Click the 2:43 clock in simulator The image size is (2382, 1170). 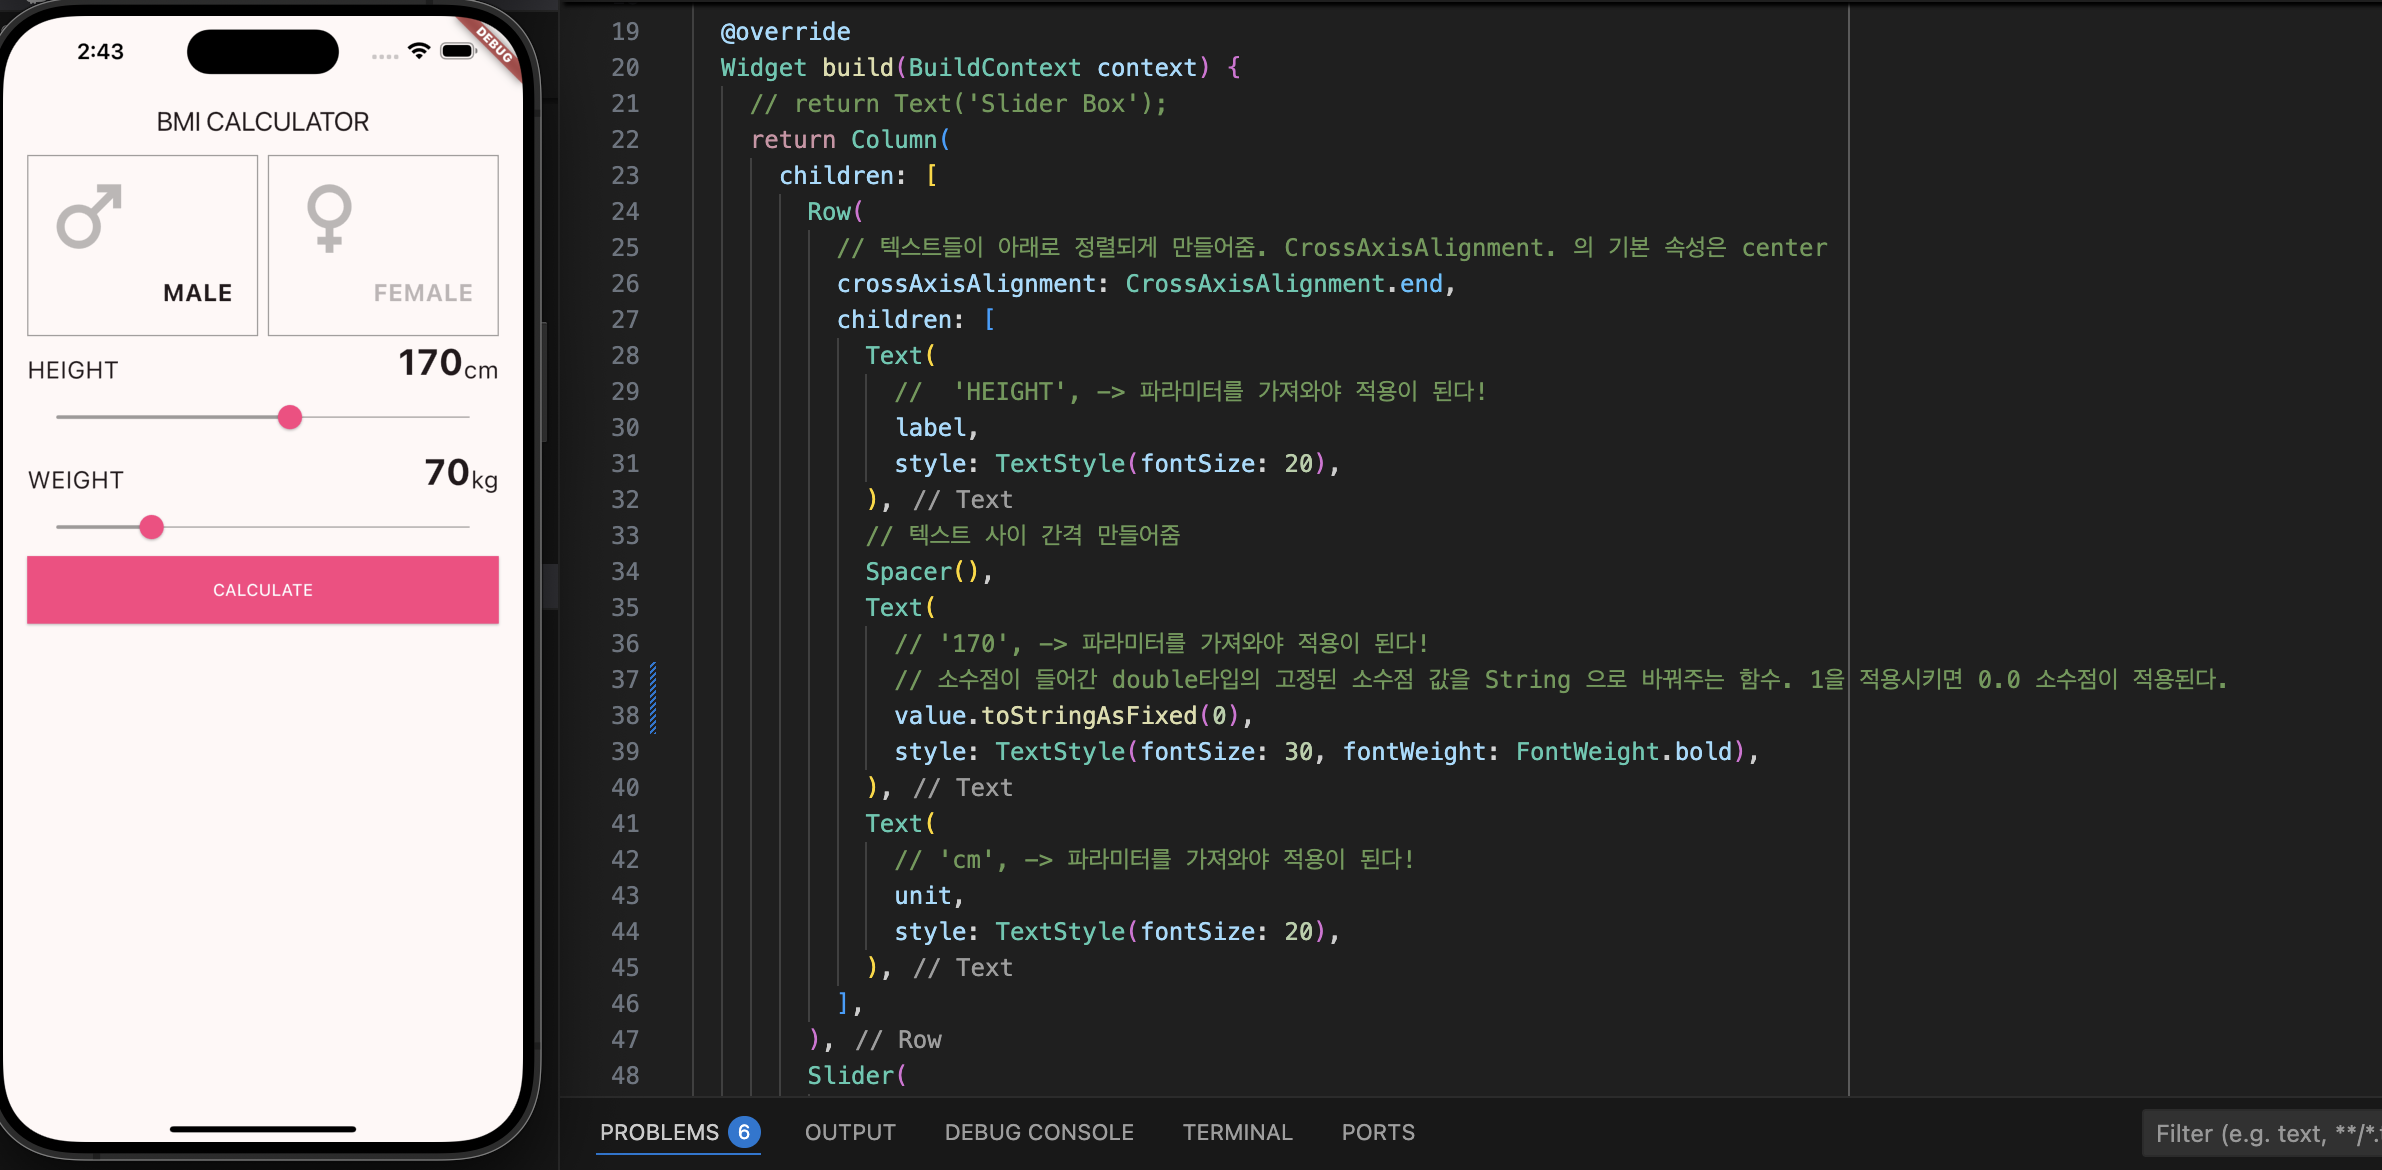pyautogui.click(x=100, y=51)
